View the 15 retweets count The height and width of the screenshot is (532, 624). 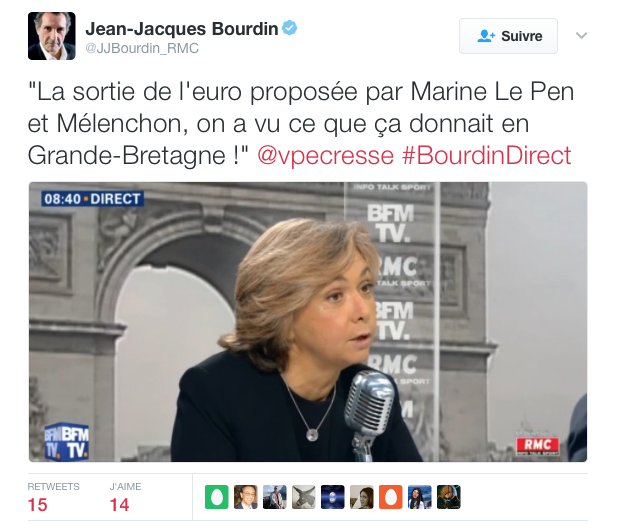click(38, 505)
